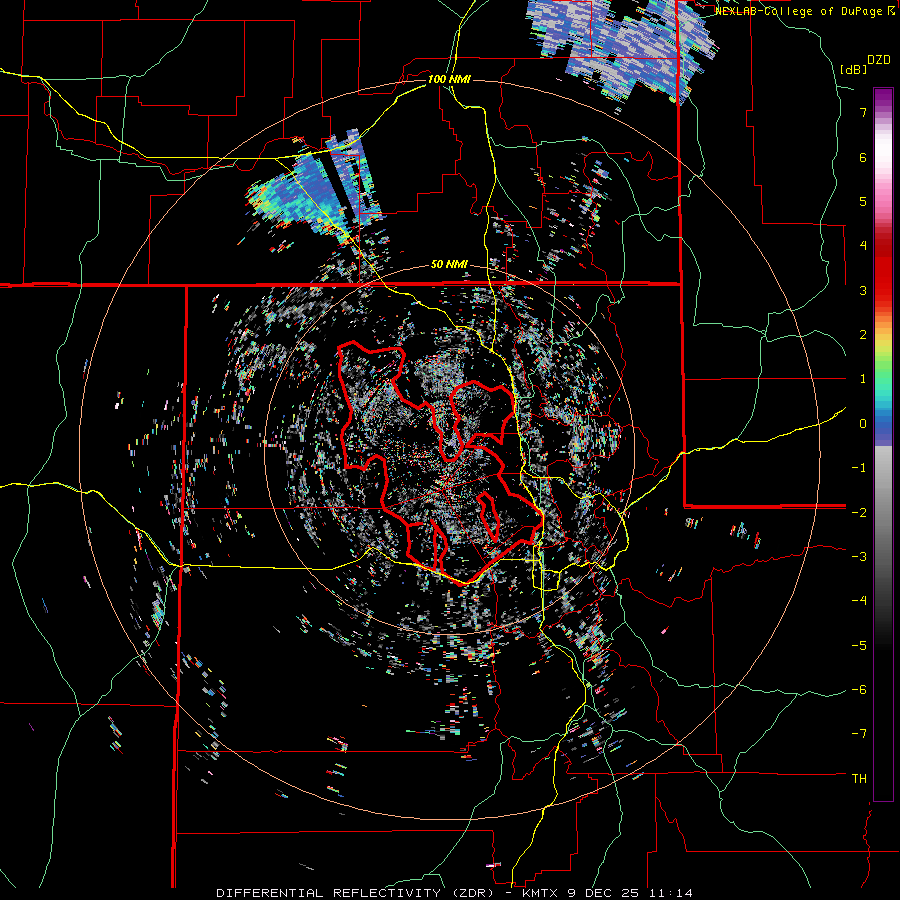
Task: Click the "-2" value on the color scale
Action: pyautogui.click(x=859, y=512)
